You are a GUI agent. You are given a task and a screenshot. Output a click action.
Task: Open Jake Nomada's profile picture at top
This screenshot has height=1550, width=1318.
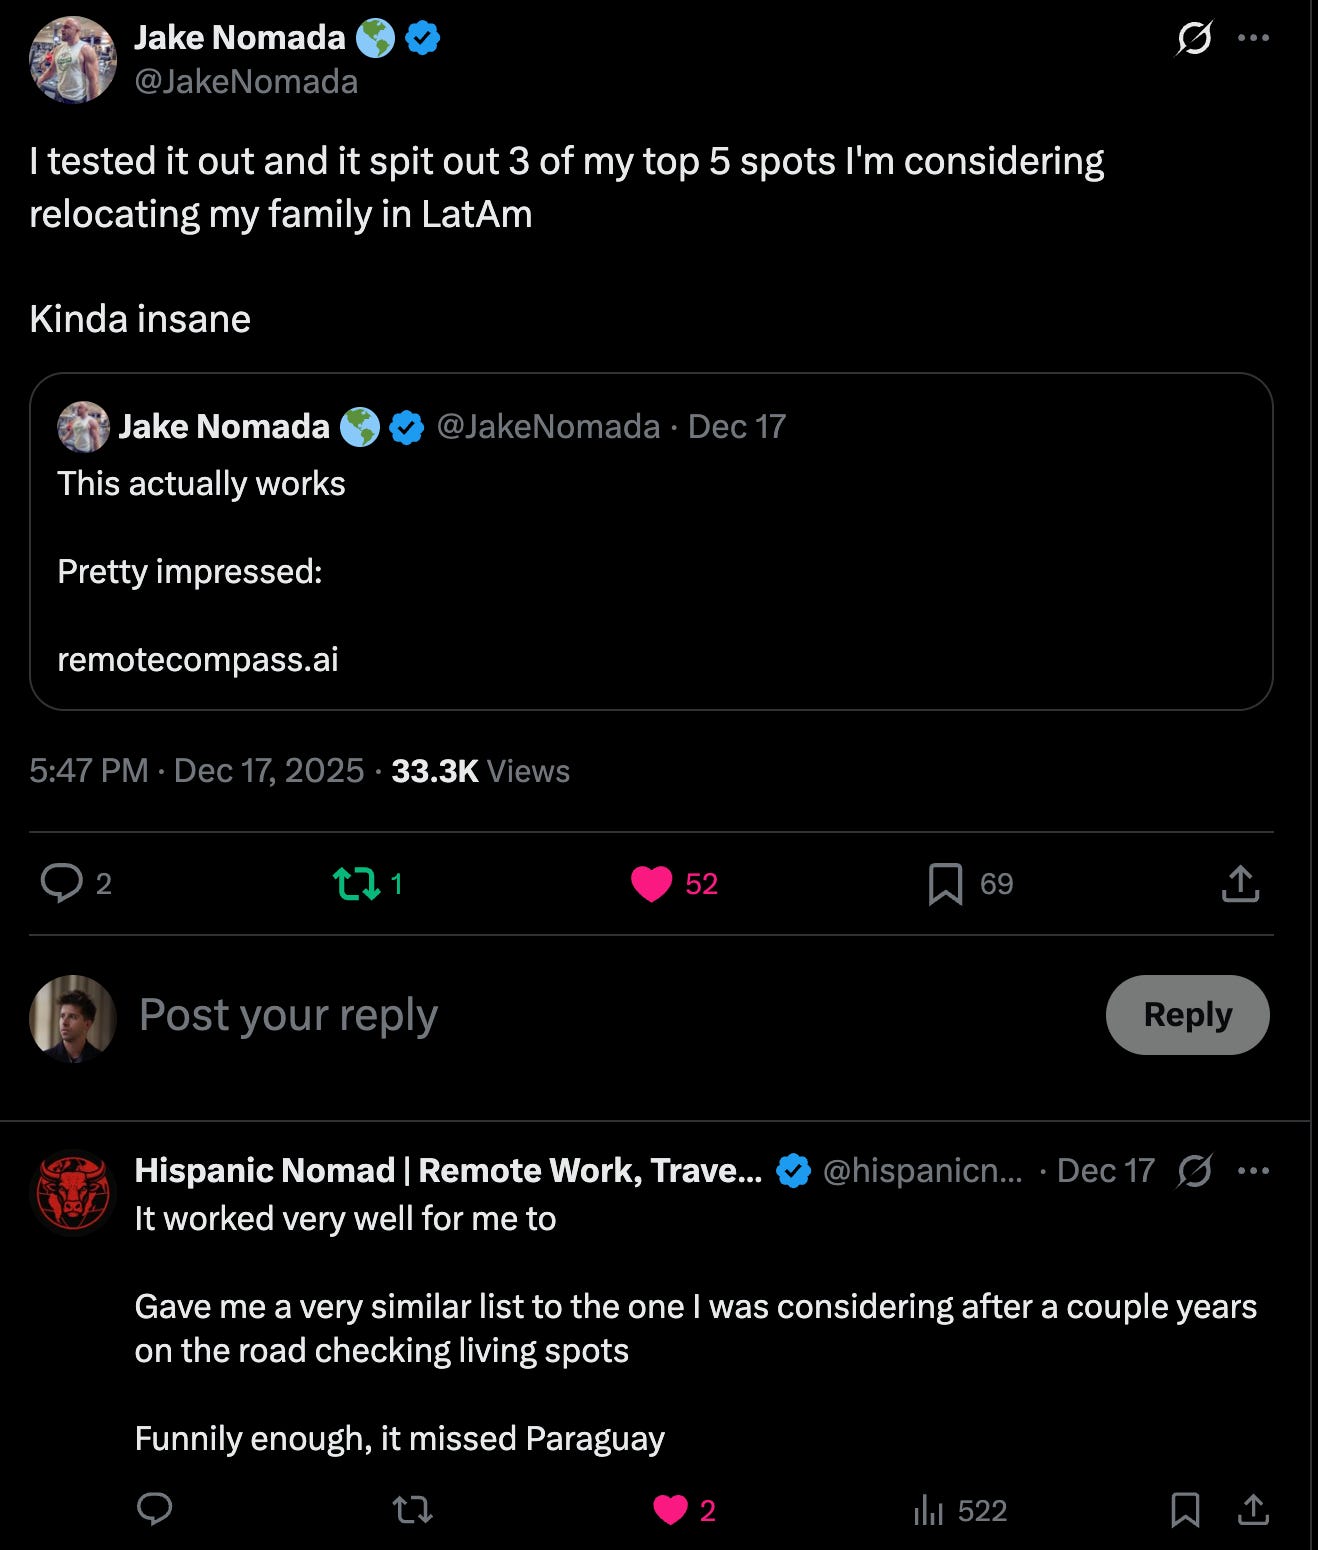pos(73,60)
